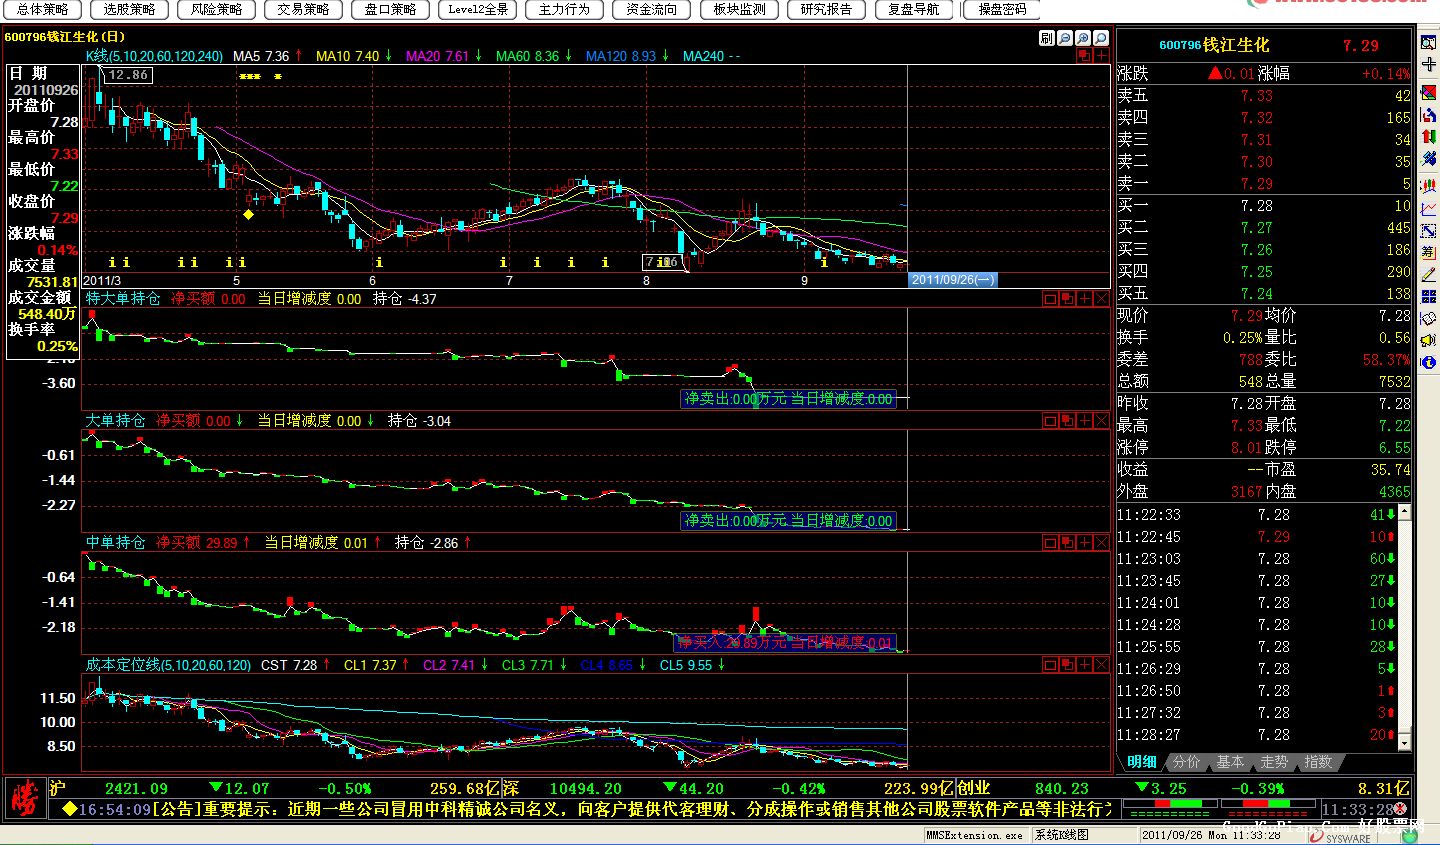Open the 风险策略 menu

[217, 9]
